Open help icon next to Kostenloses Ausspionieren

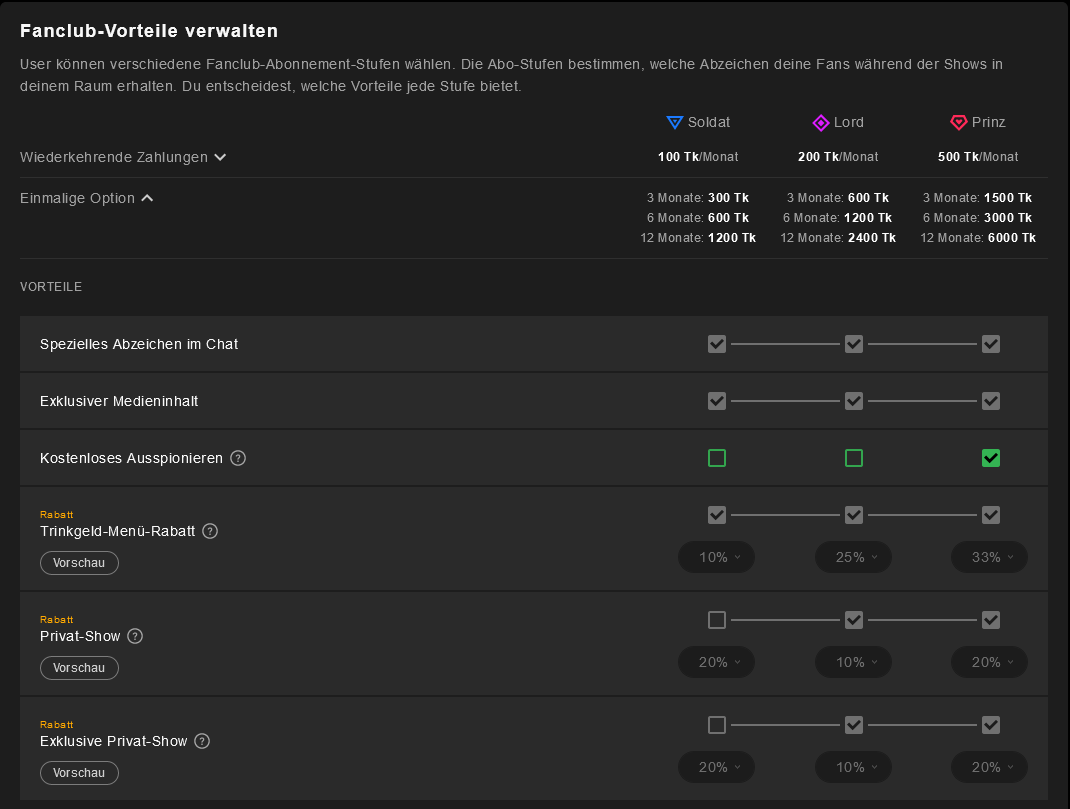pos(238,458)
